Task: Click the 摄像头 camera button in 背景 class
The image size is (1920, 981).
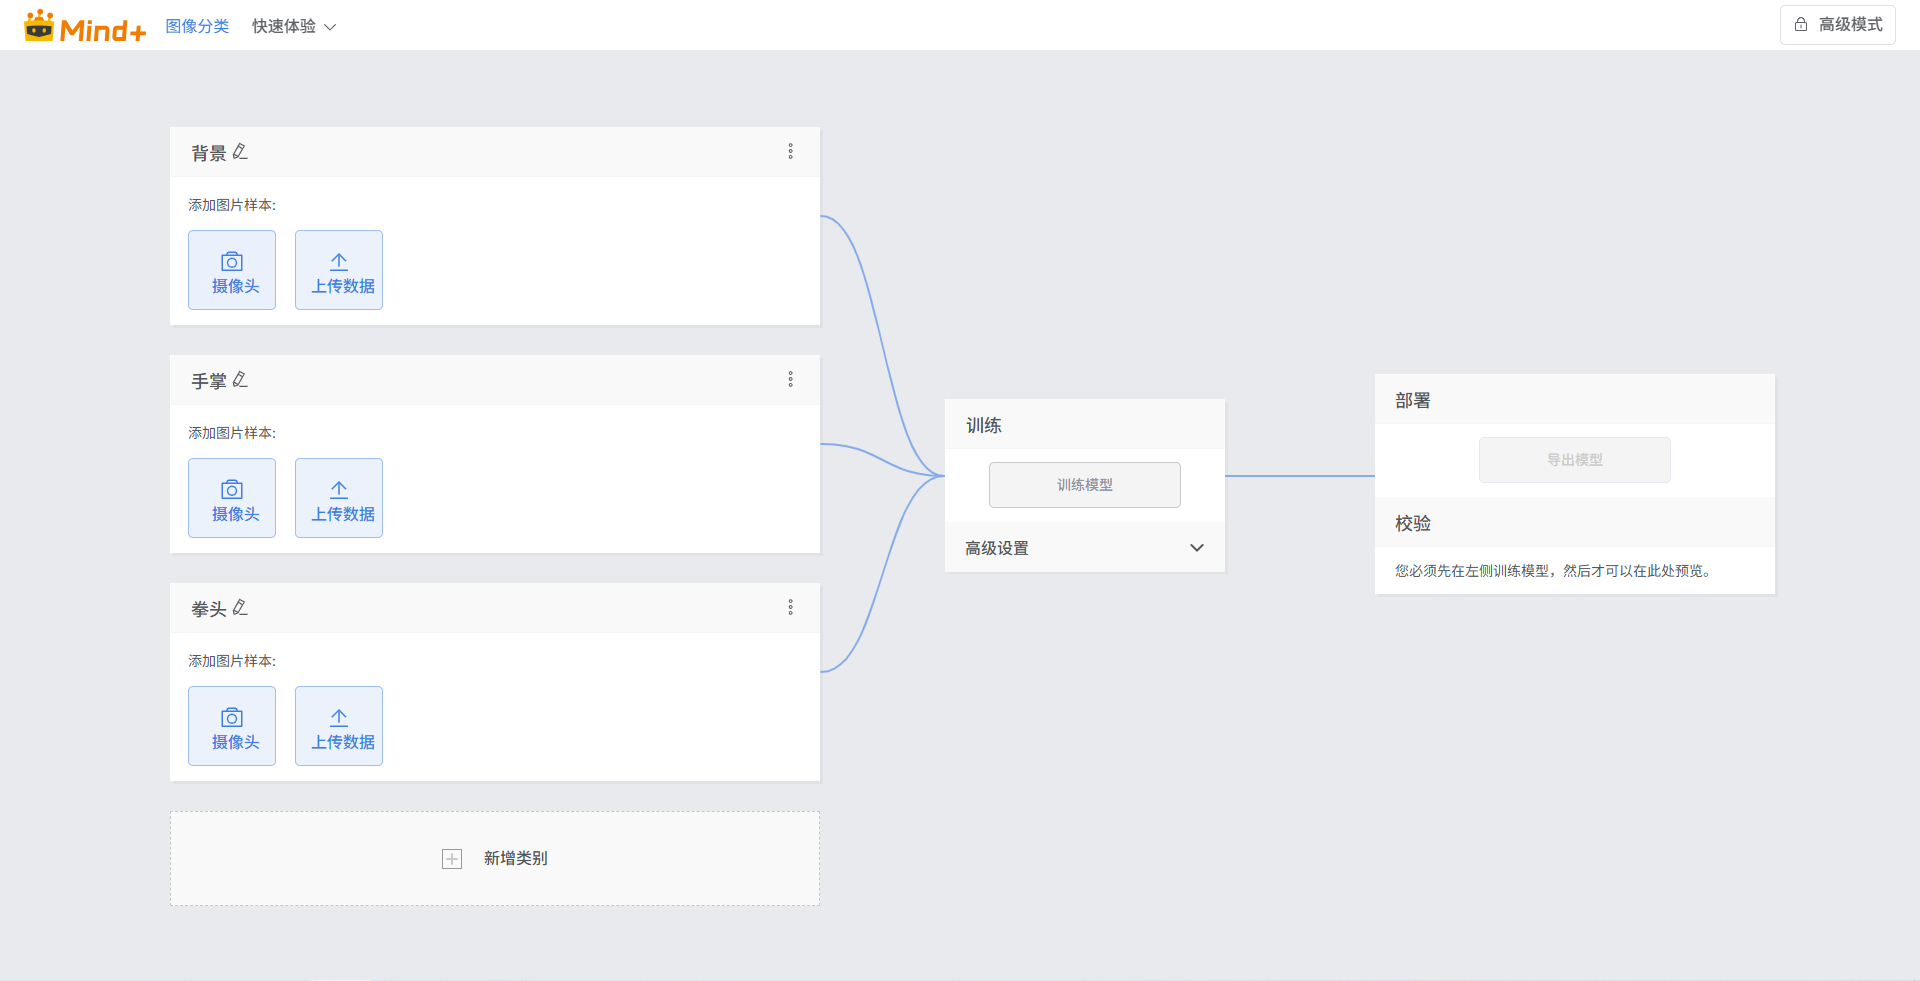Action: tap(232, 270)
